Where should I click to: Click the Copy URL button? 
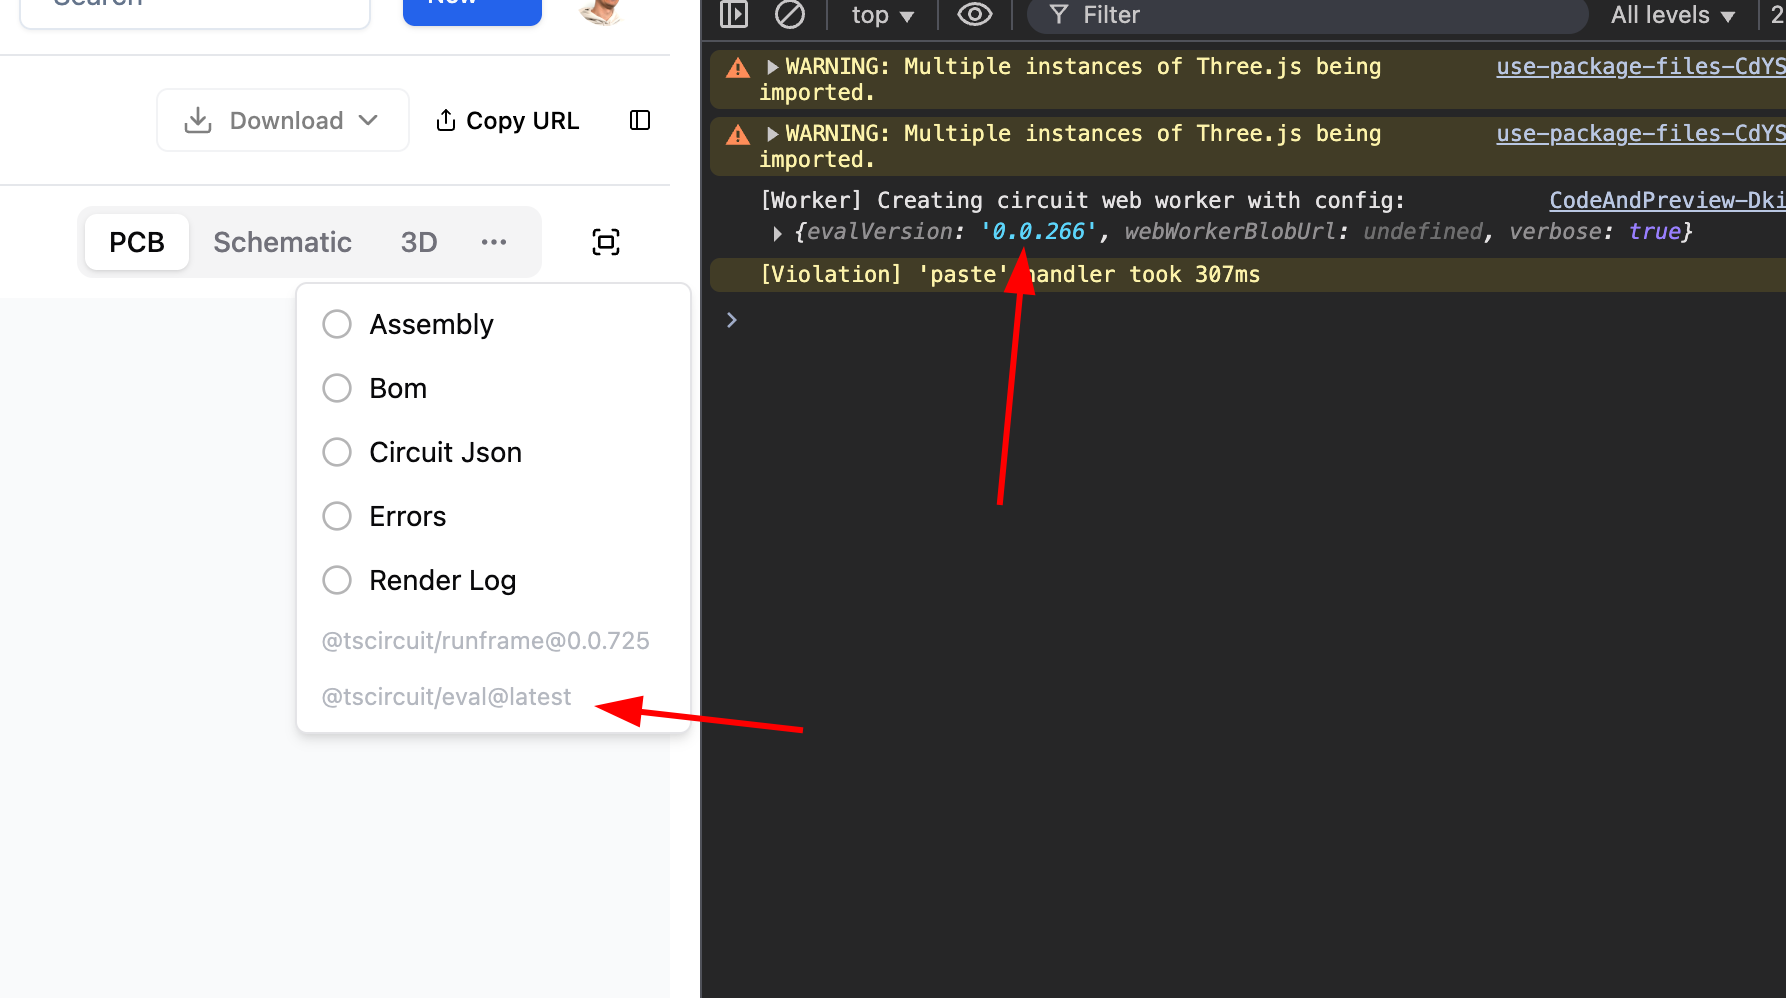507,120
